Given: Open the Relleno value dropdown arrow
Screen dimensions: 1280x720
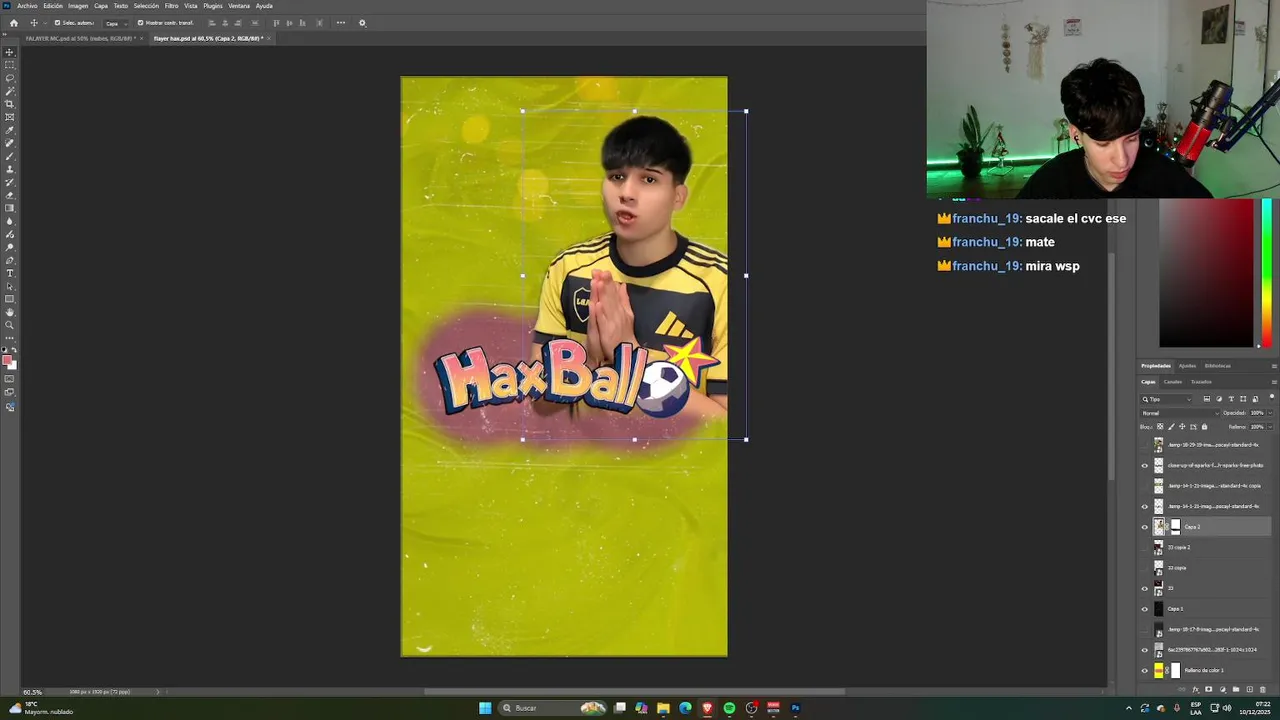Looking at the screenshot, I should coord(1270,427).
